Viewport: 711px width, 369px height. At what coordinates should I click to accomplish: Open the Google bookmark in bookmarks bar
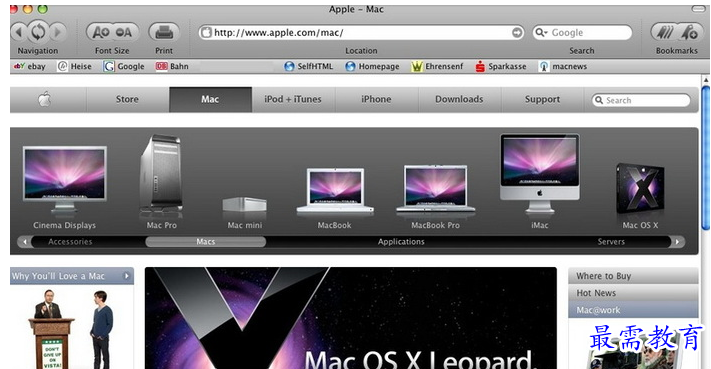[124, 66]
